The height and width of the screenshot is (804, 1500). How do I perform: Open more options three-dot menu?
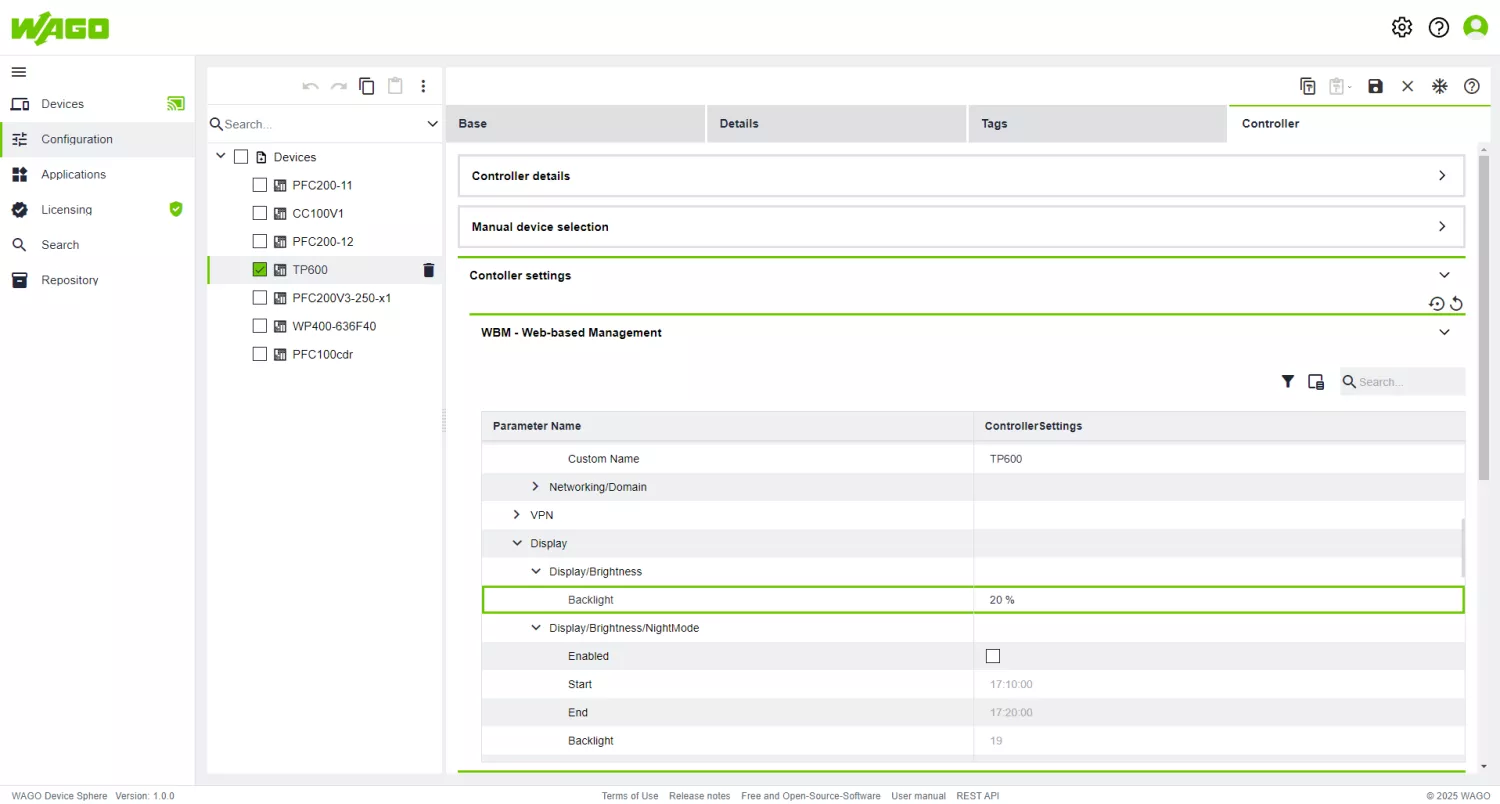[423, 86]
